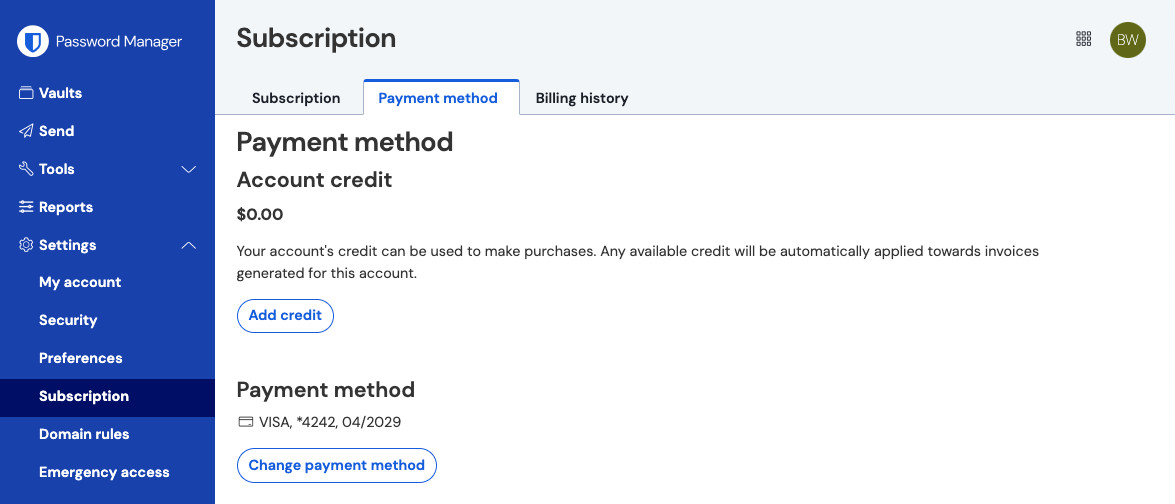Image resolution: width=1175 pixels, height=504 pixels.
Task: Open the BW account avatar menu
Action: point(1128,40)
